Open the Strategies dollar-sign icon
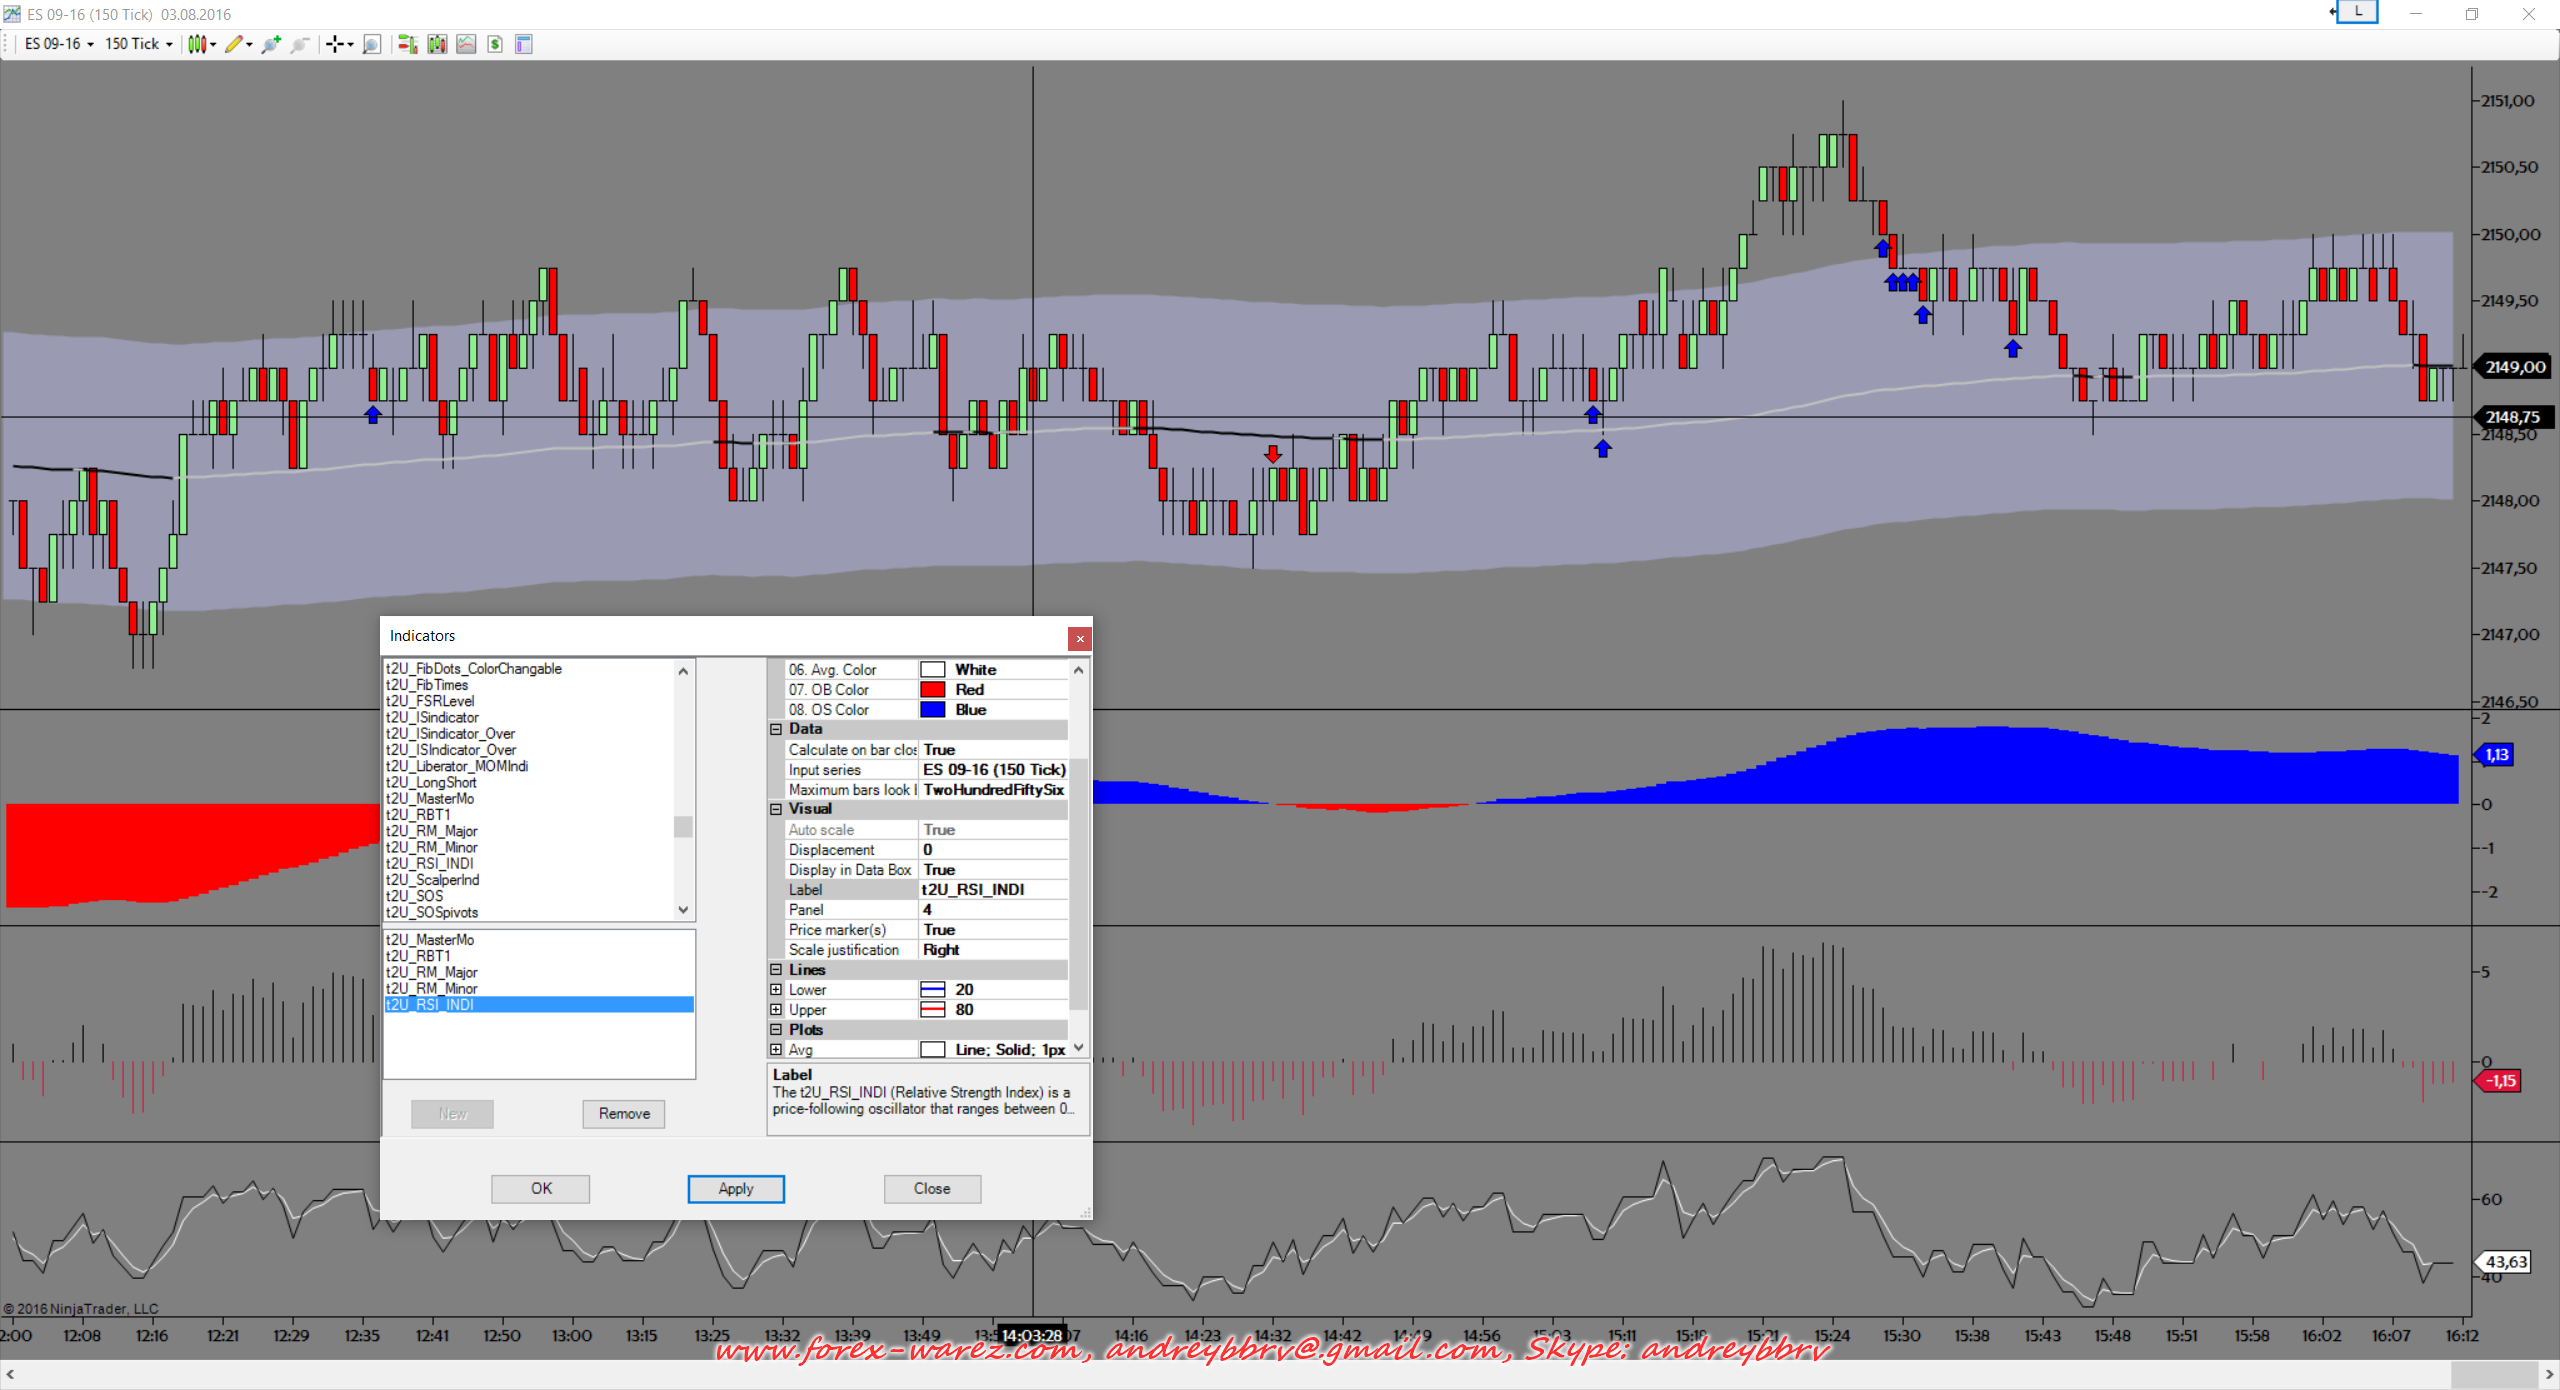Screen dimensions: 2560x1390 (495, 44)
